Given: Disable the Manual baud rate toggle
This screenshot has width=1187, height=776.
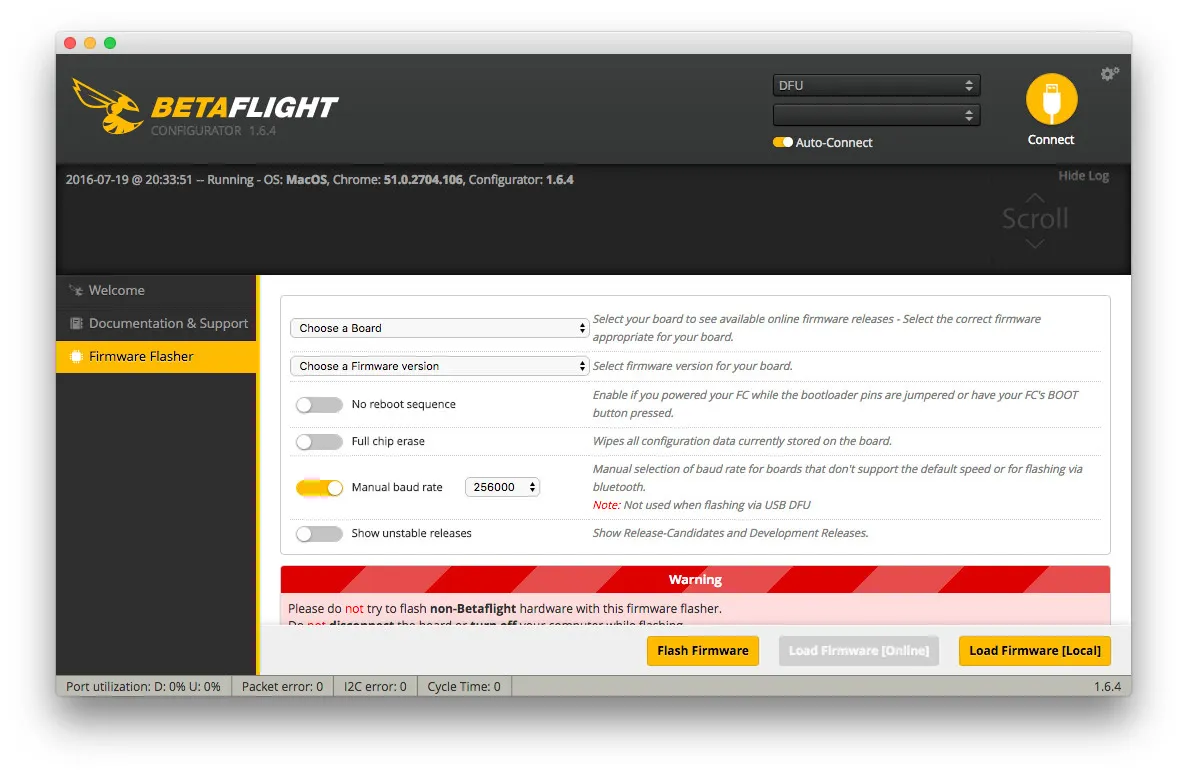Looking at the screenshot, I should 319,488.
